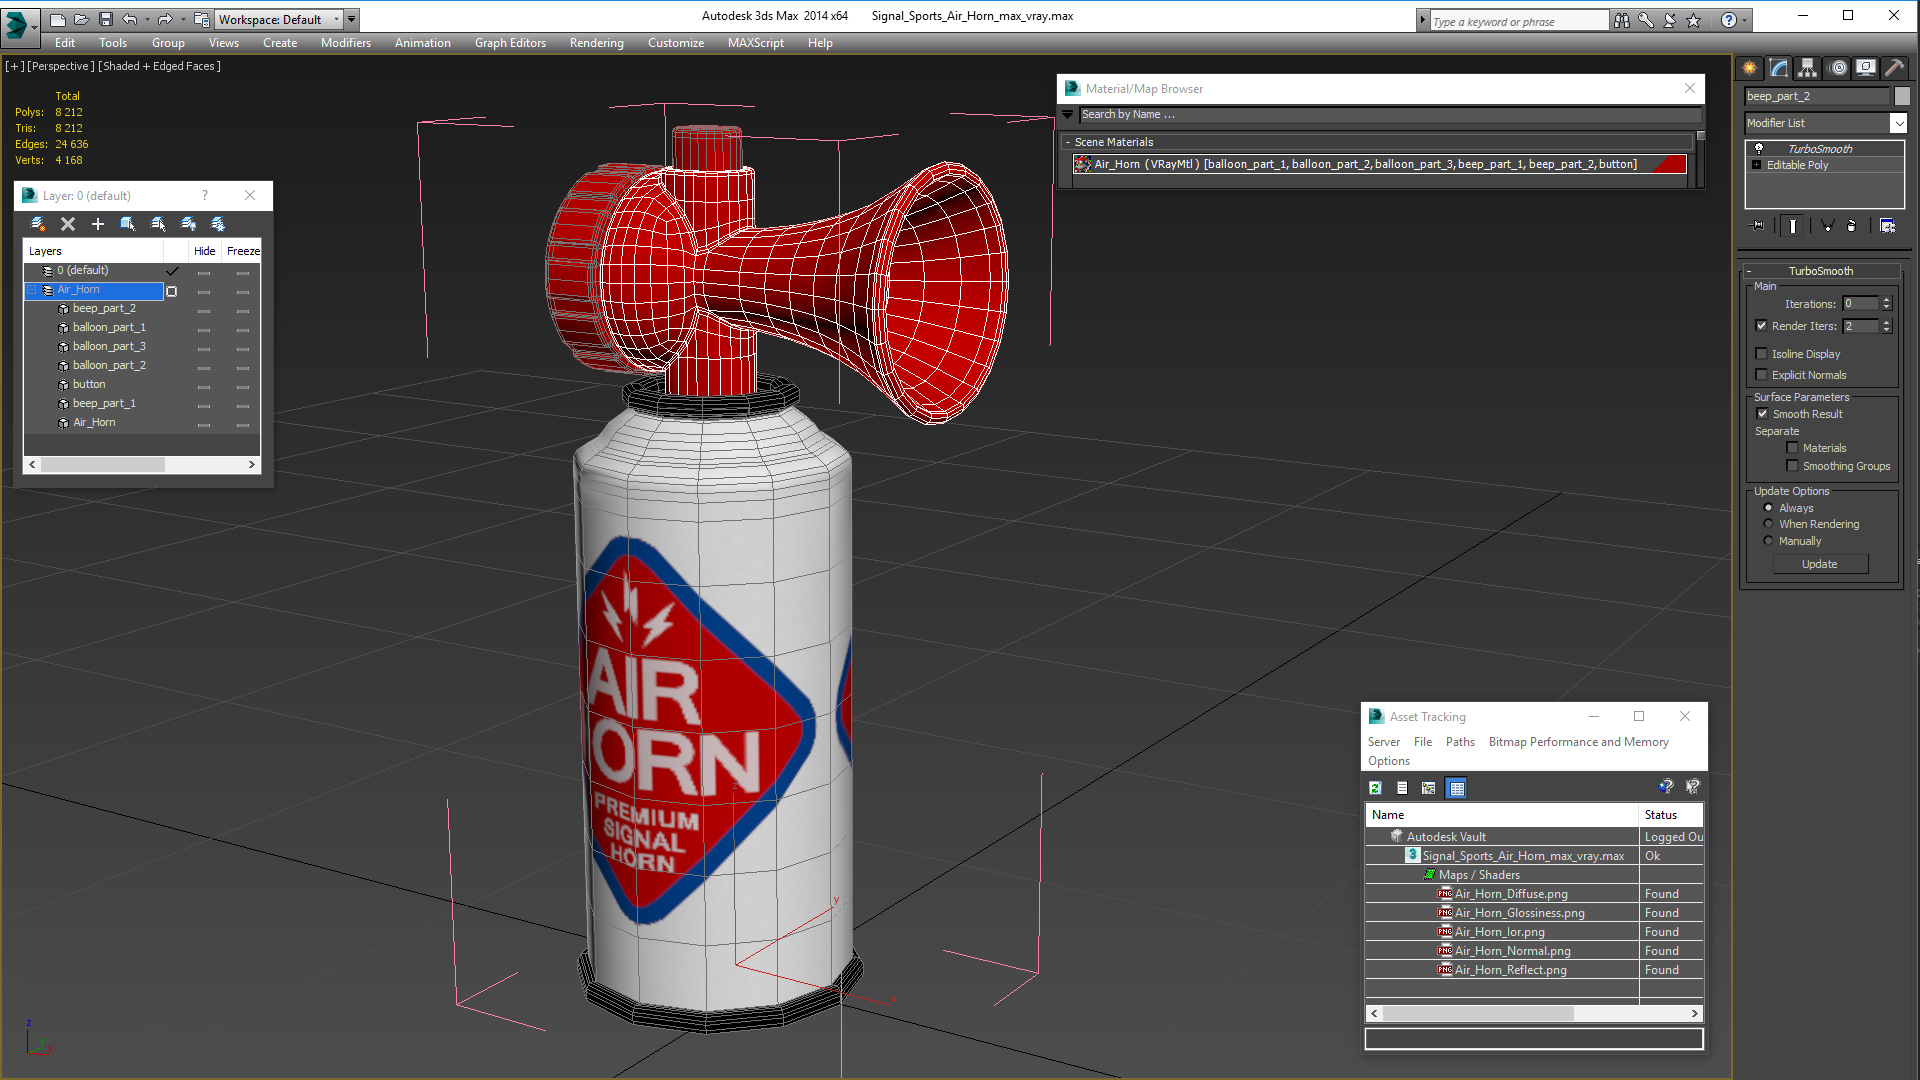Click Remove Modifier trash icon

[1852, 226]
